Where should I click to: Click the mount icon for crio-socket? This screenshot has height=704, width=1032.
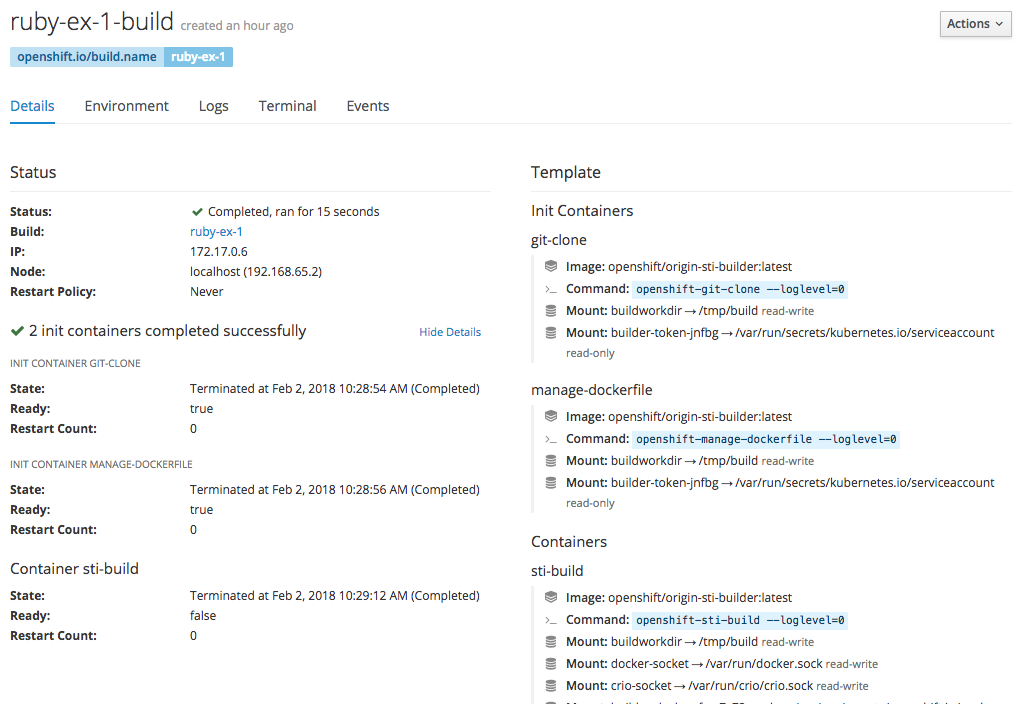[551, 685]
